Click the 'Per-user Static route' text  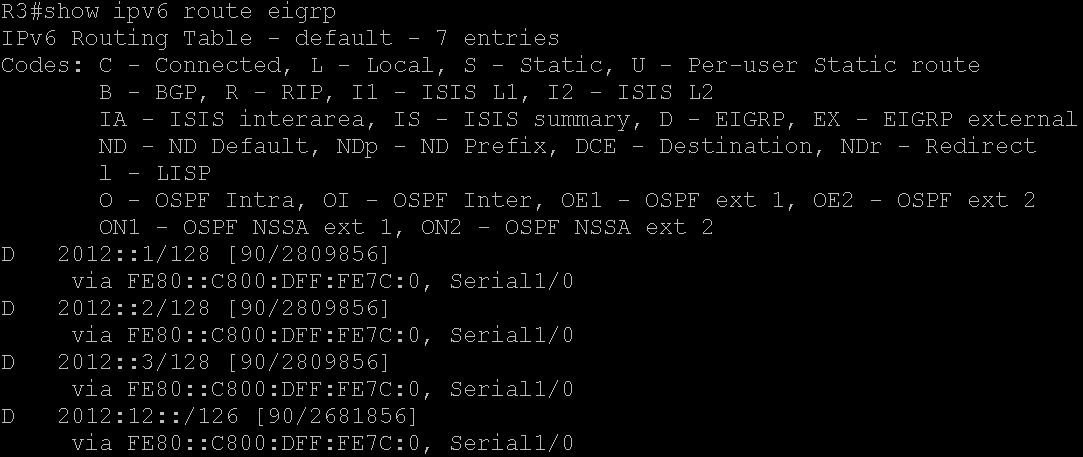[834, 66]
